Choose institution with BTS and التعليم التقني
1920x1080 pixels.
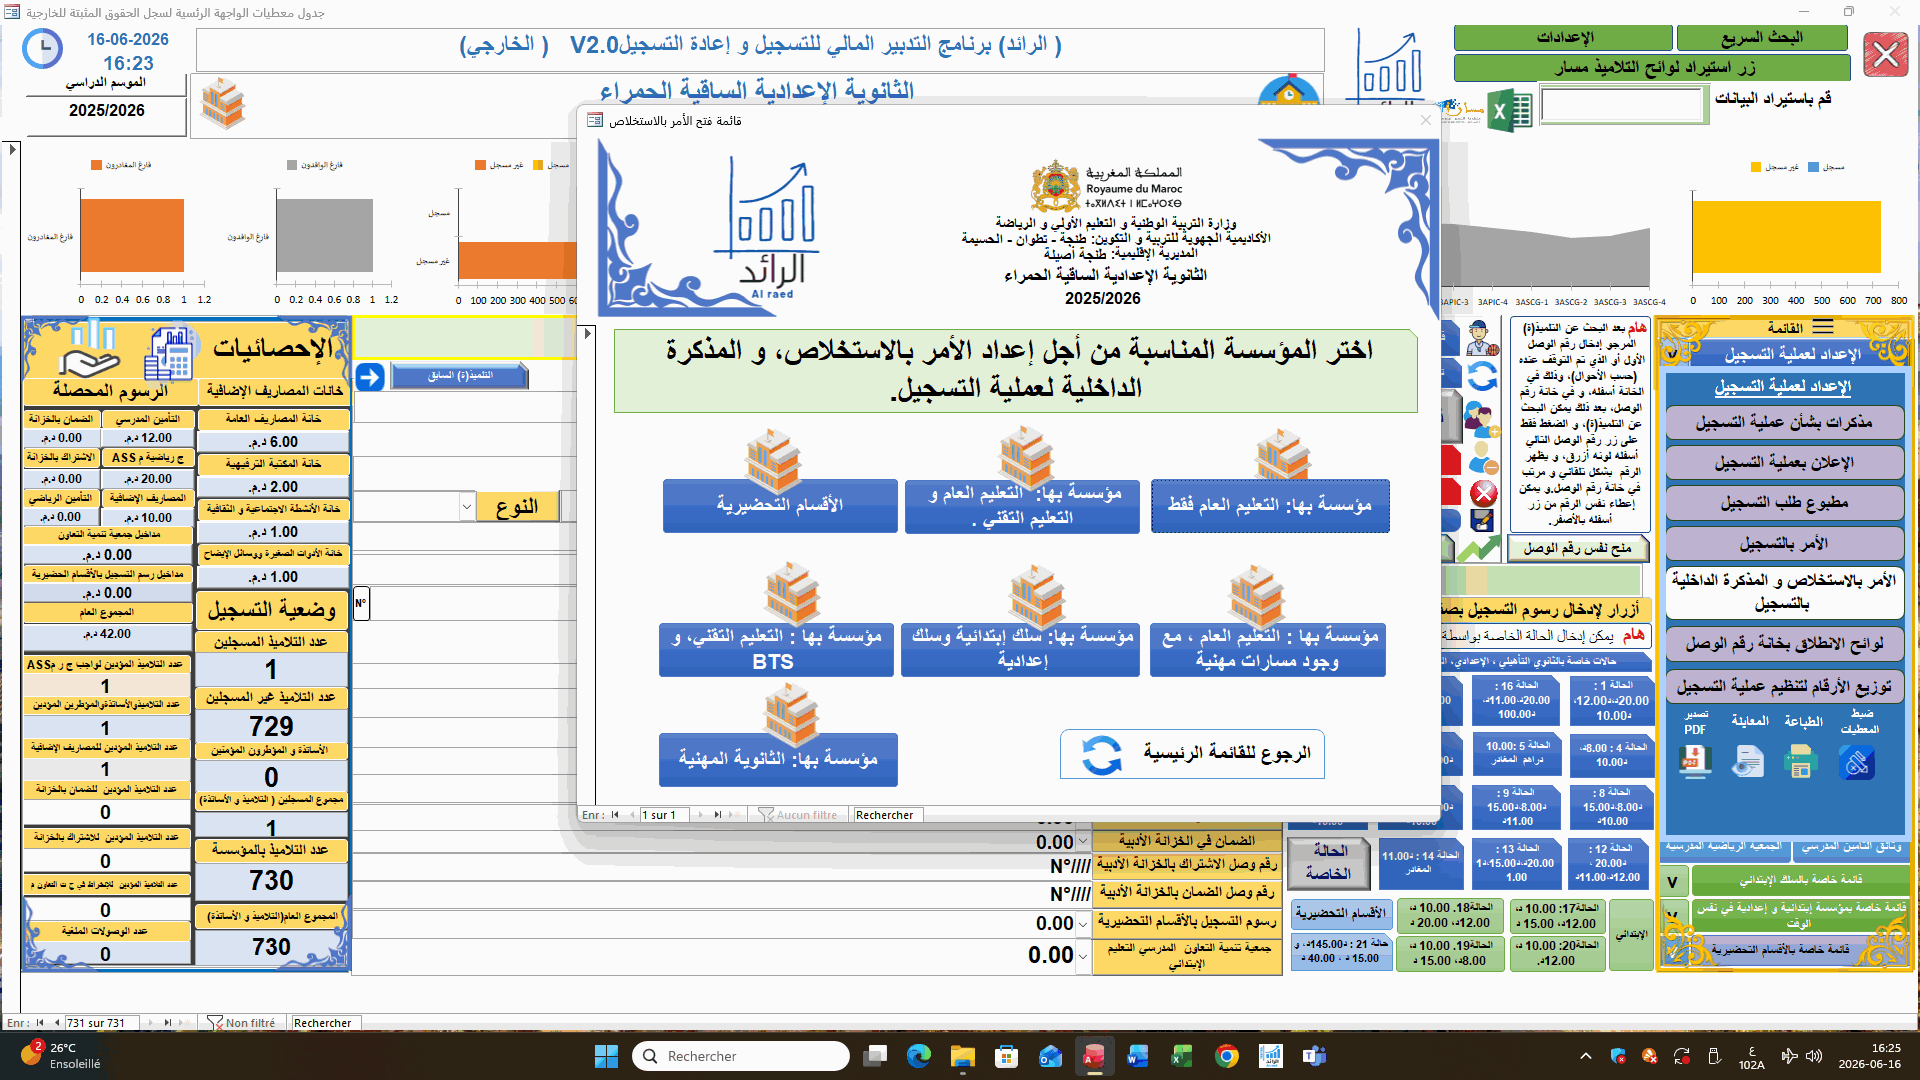(776, 649)
